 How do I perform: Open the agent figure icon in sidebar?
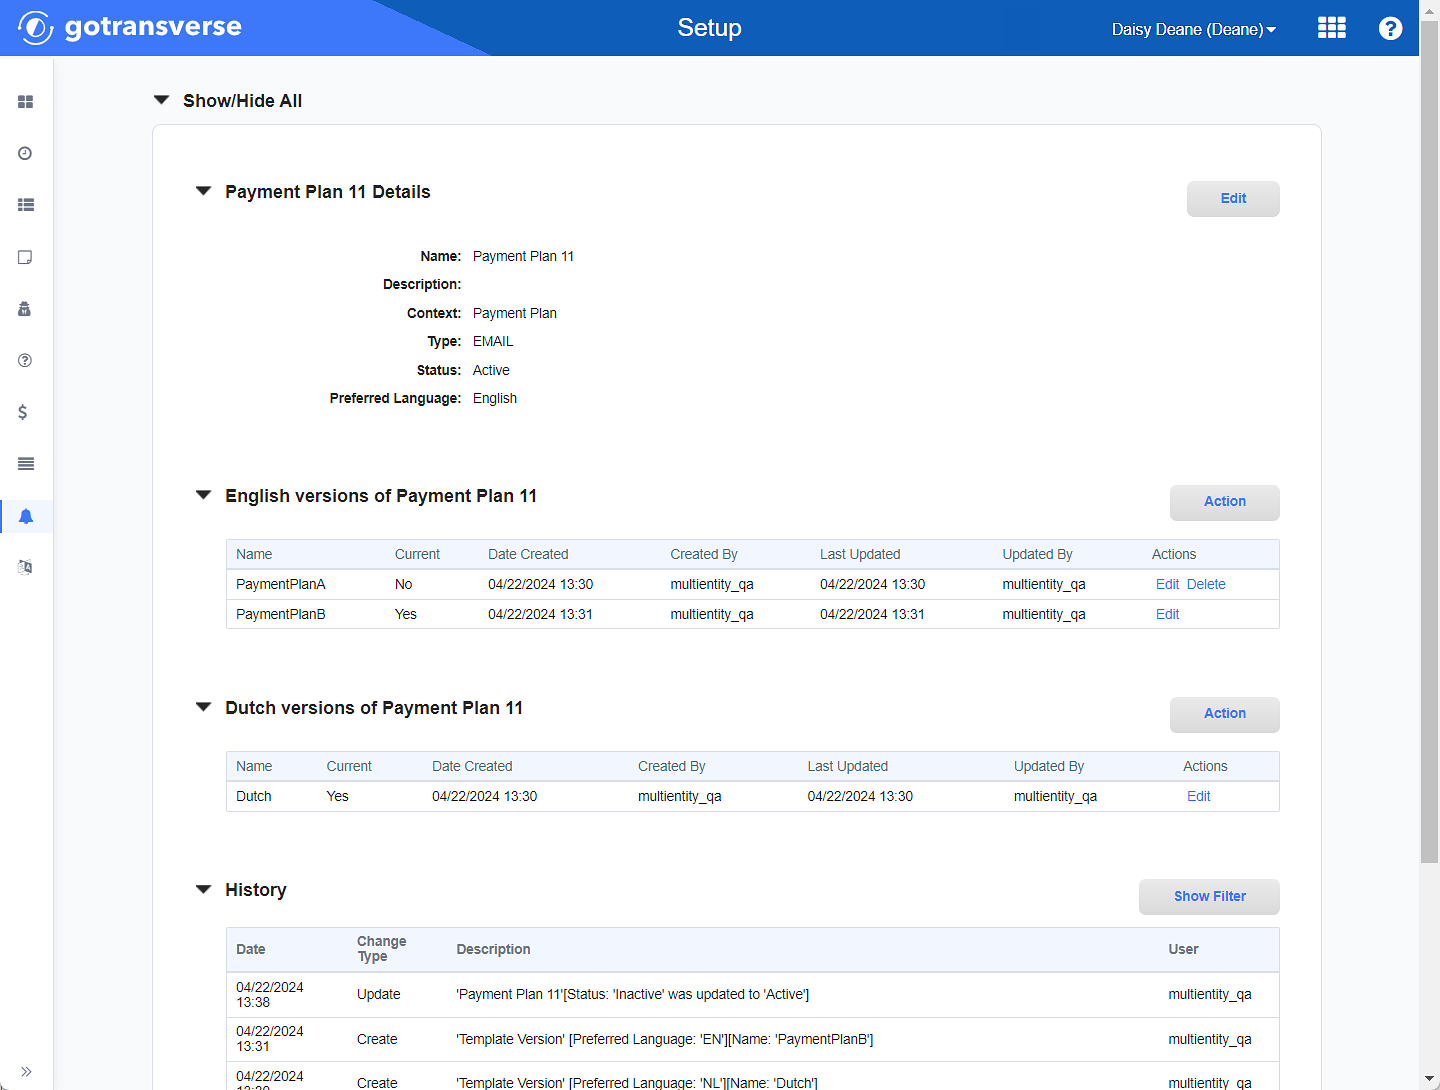point(26,309)
